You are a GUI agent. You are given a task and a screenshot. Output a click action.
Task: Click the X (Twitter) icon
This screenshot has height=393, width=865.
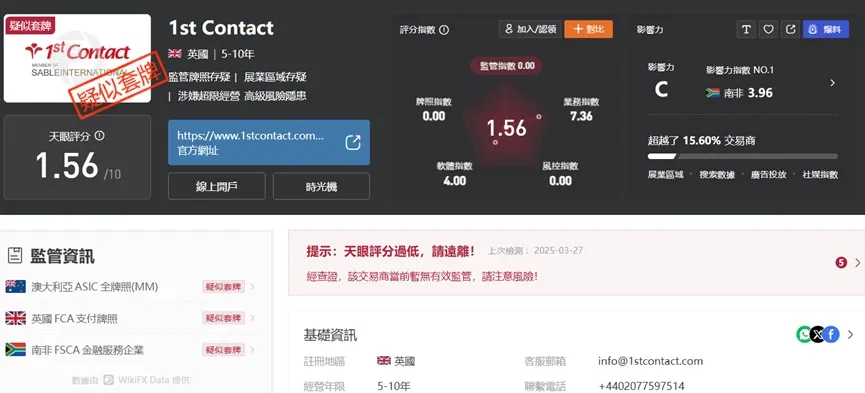pos(818,334)
